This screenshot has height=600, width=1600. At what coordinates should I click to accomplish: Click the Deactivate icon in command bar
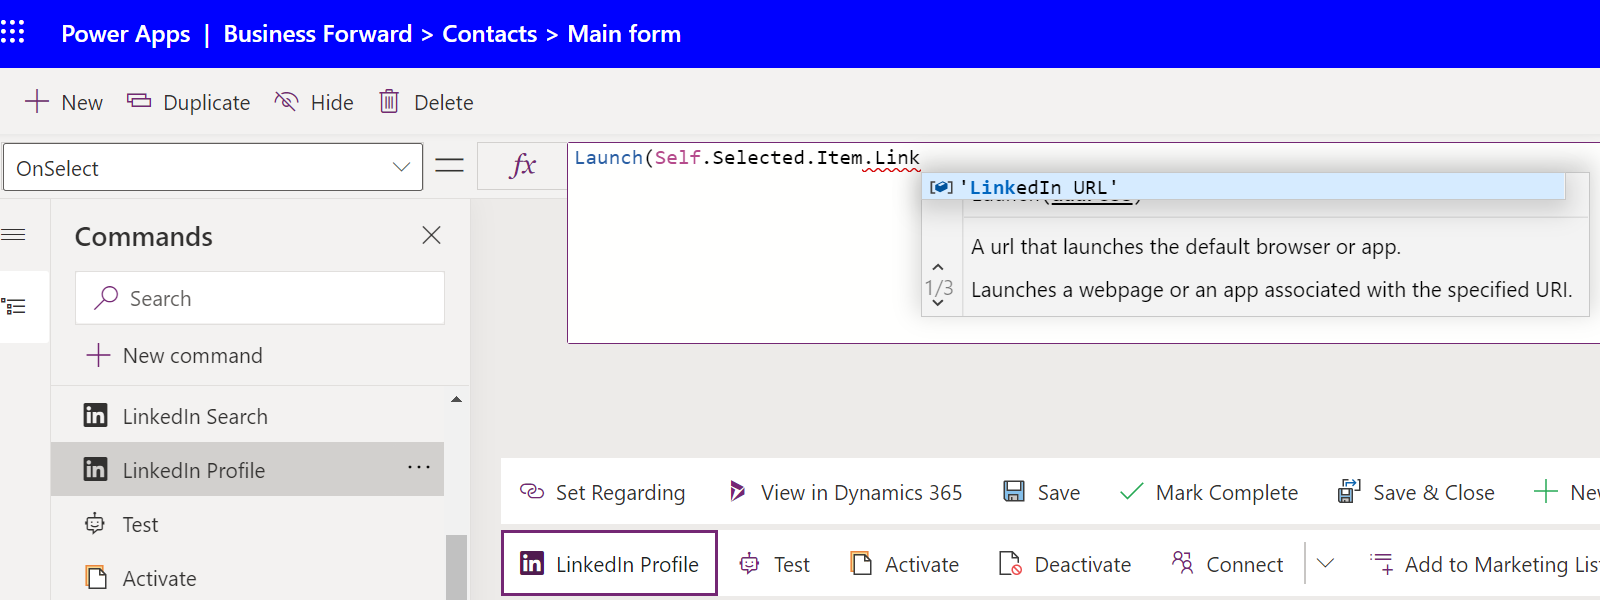pos(1010,563)
